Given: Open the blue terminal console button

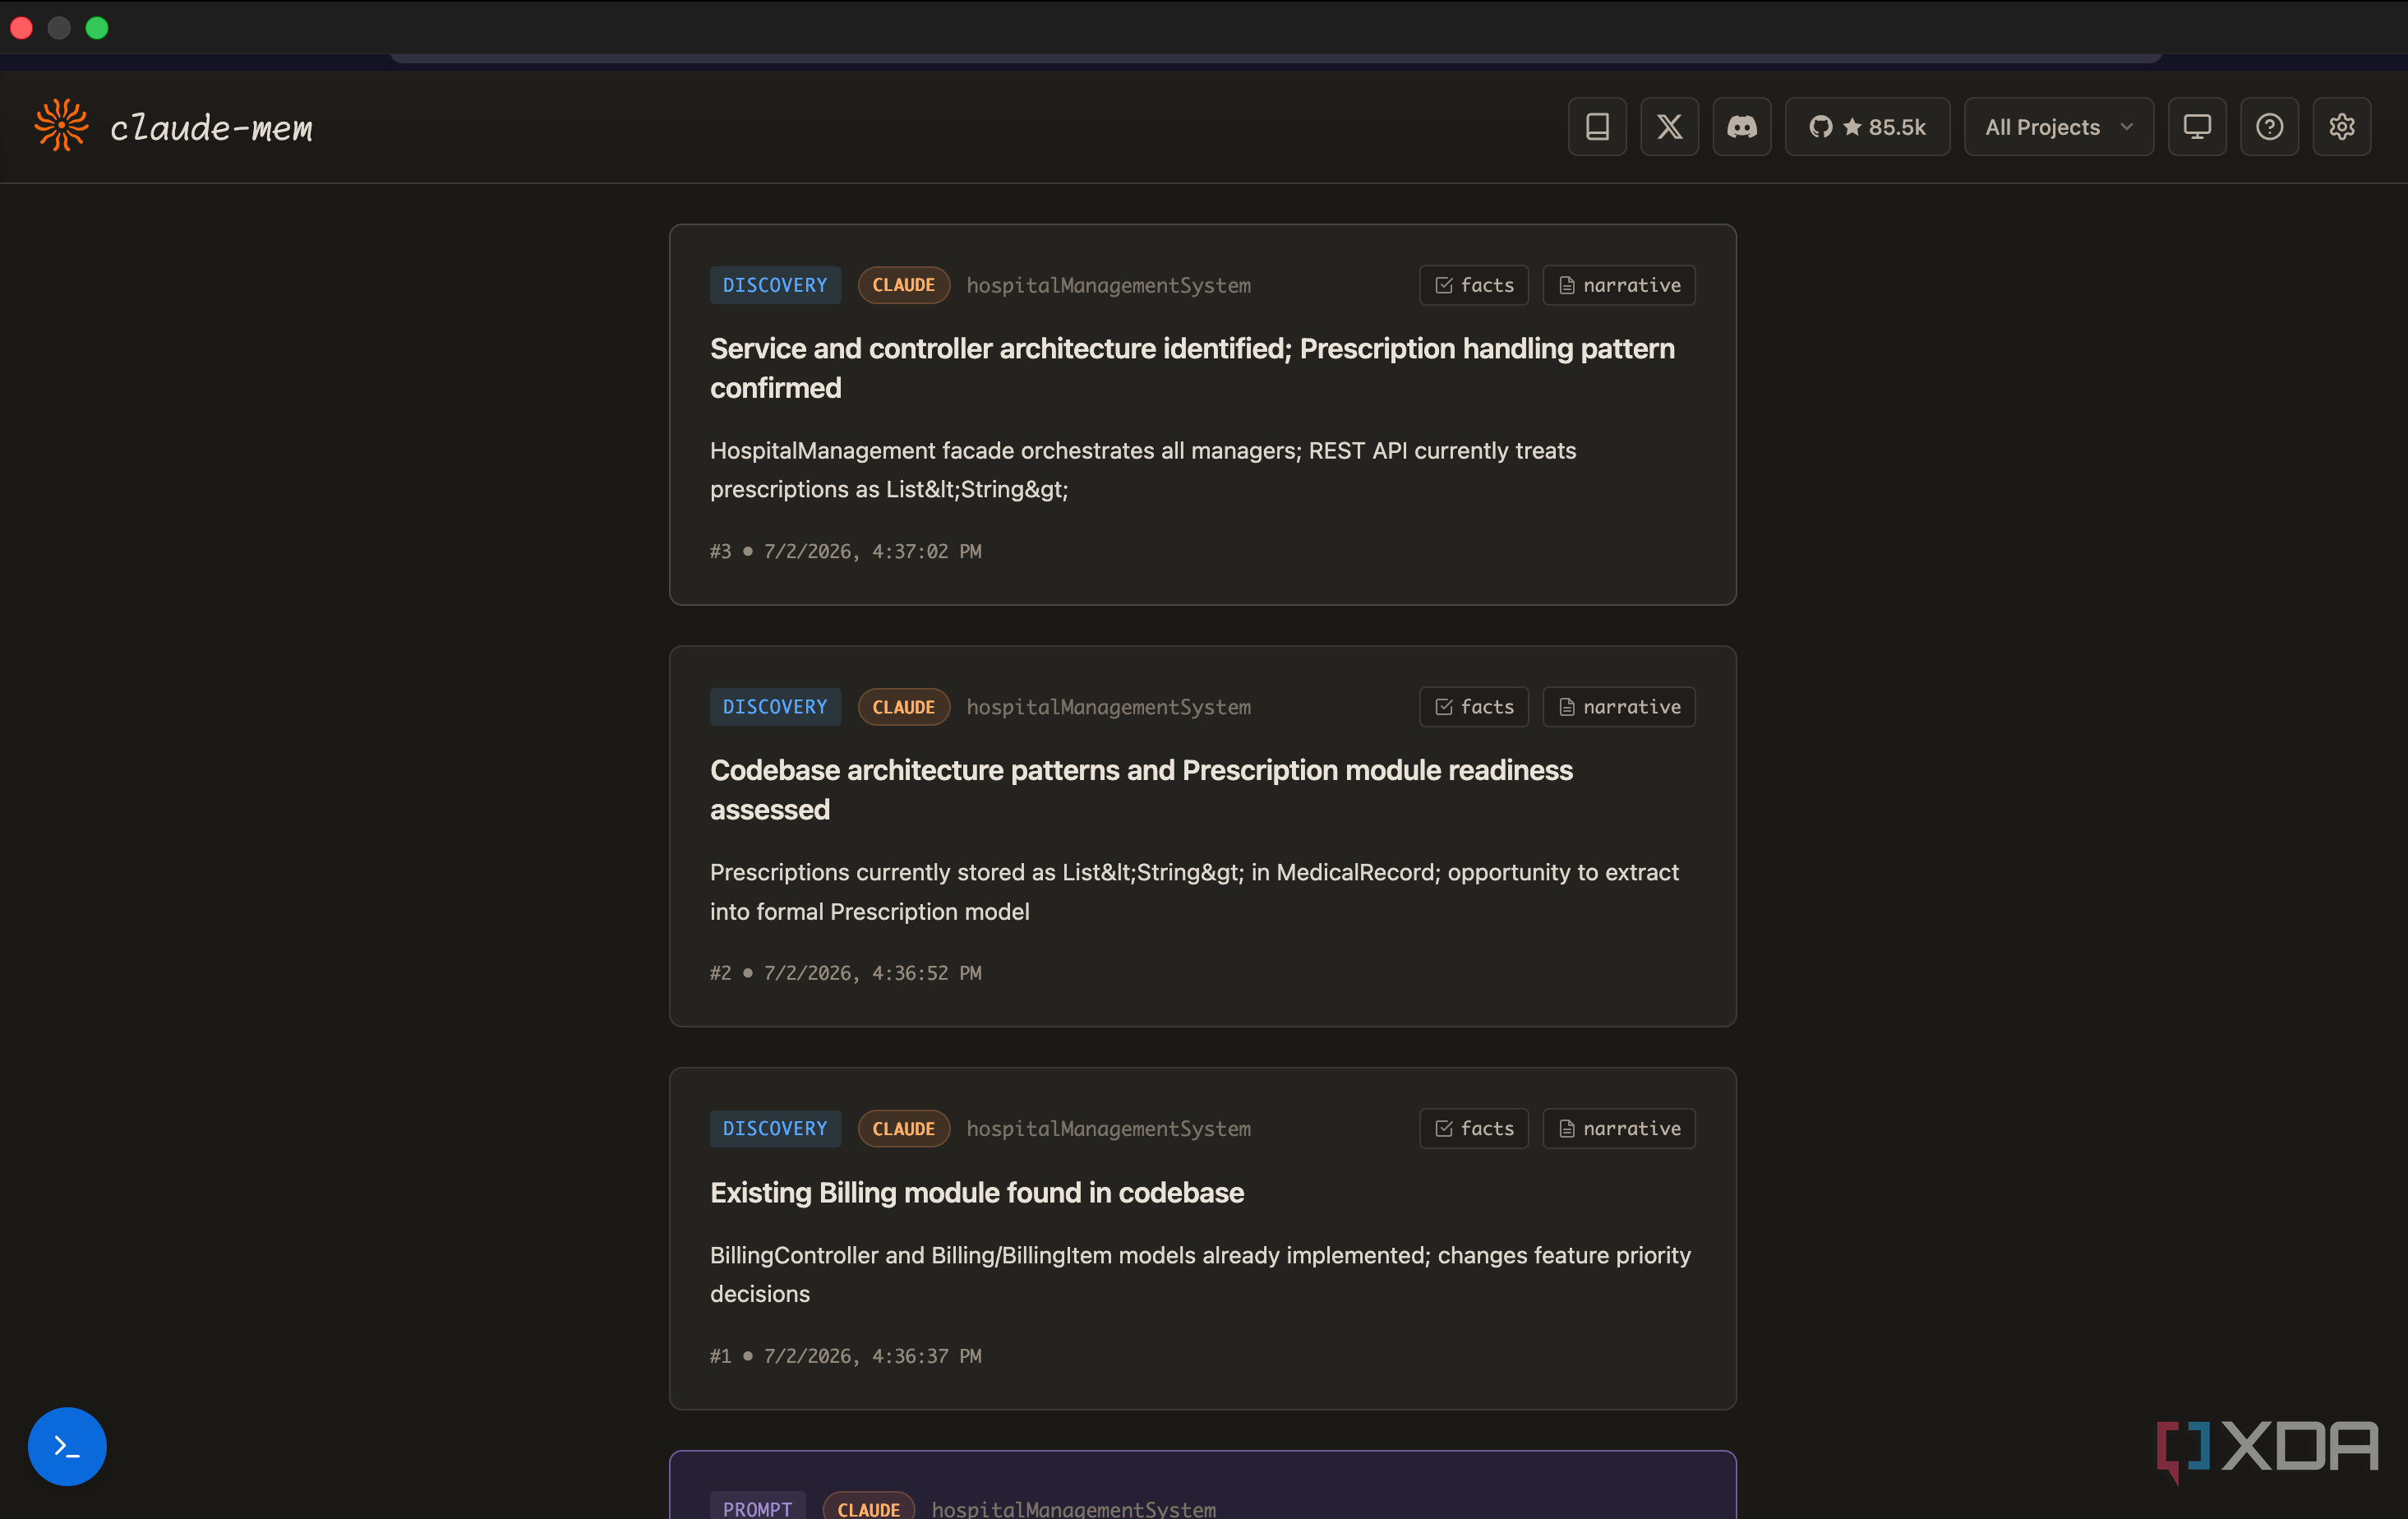Looking at the screenshot, I should pos(67,1446).
